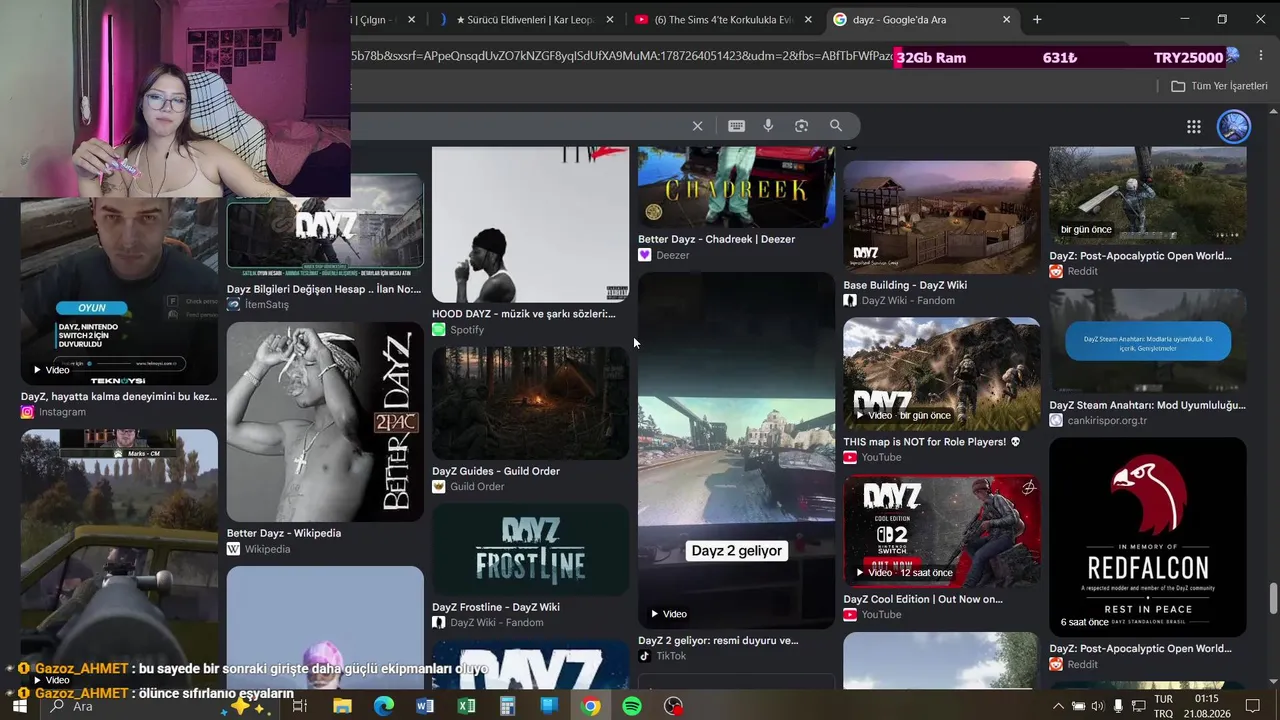Click the microphone tray icon
1280x720 pixels.
coord(1118,706)
